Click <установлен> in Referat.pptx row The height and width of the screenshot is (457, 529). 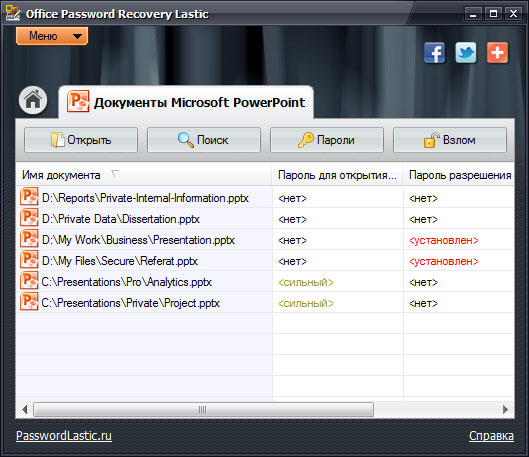pos(444,261)
